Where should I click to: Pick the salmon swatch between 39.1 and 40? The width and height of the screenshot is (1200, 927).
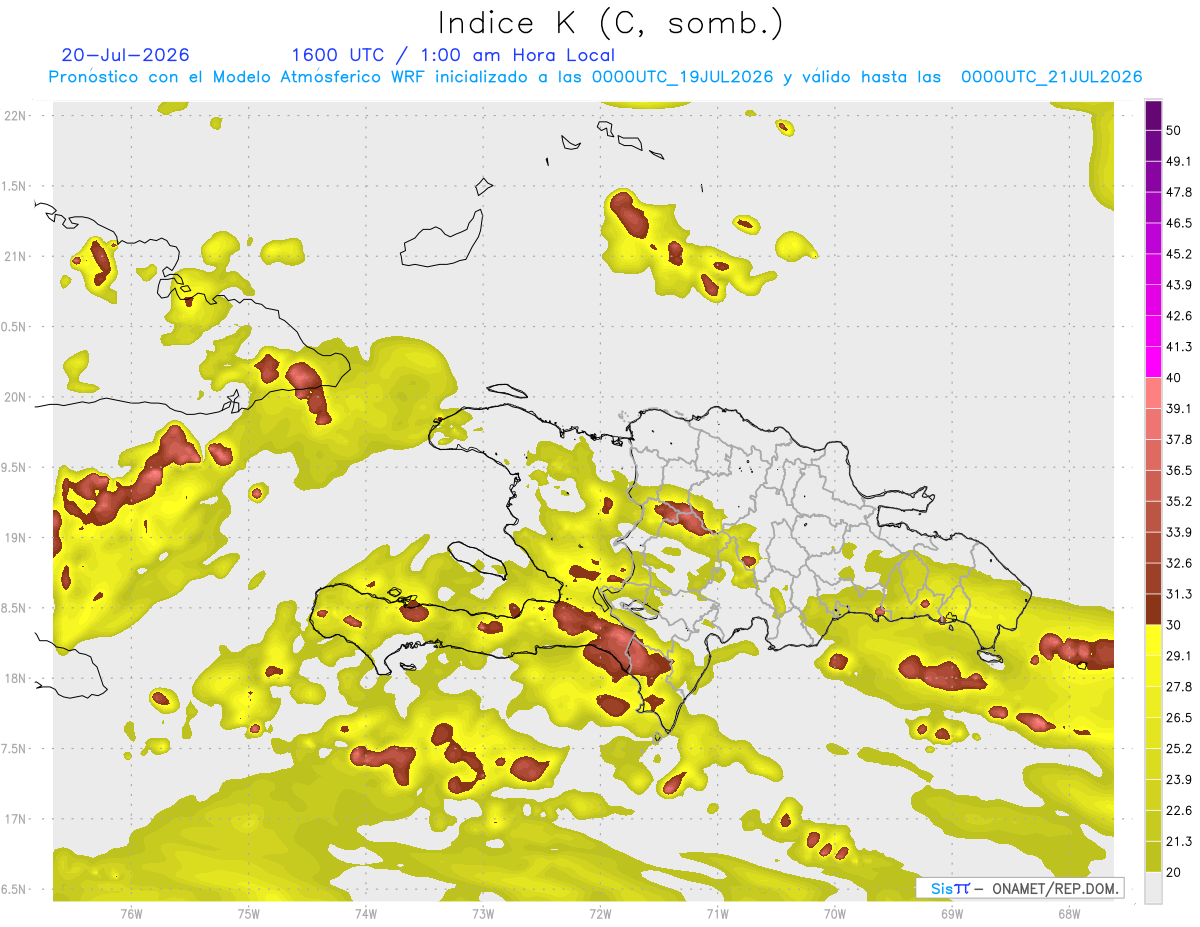1153,392
